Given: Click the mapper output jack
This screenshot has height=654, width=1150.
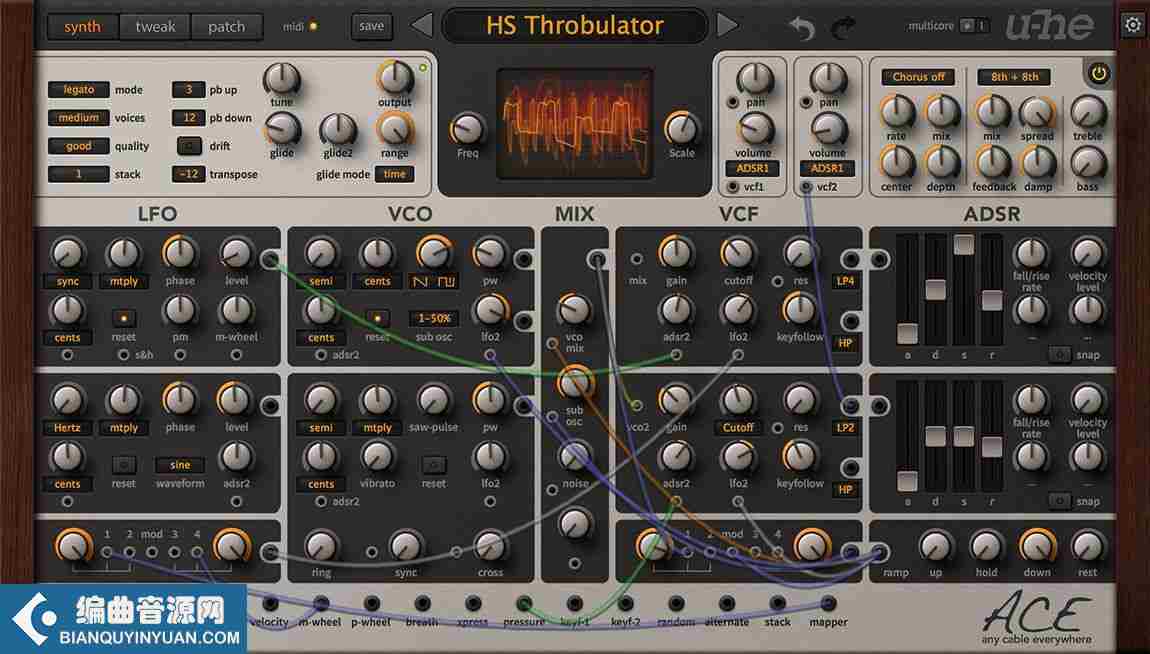Looking at the screenshot, I should (828, 603).
